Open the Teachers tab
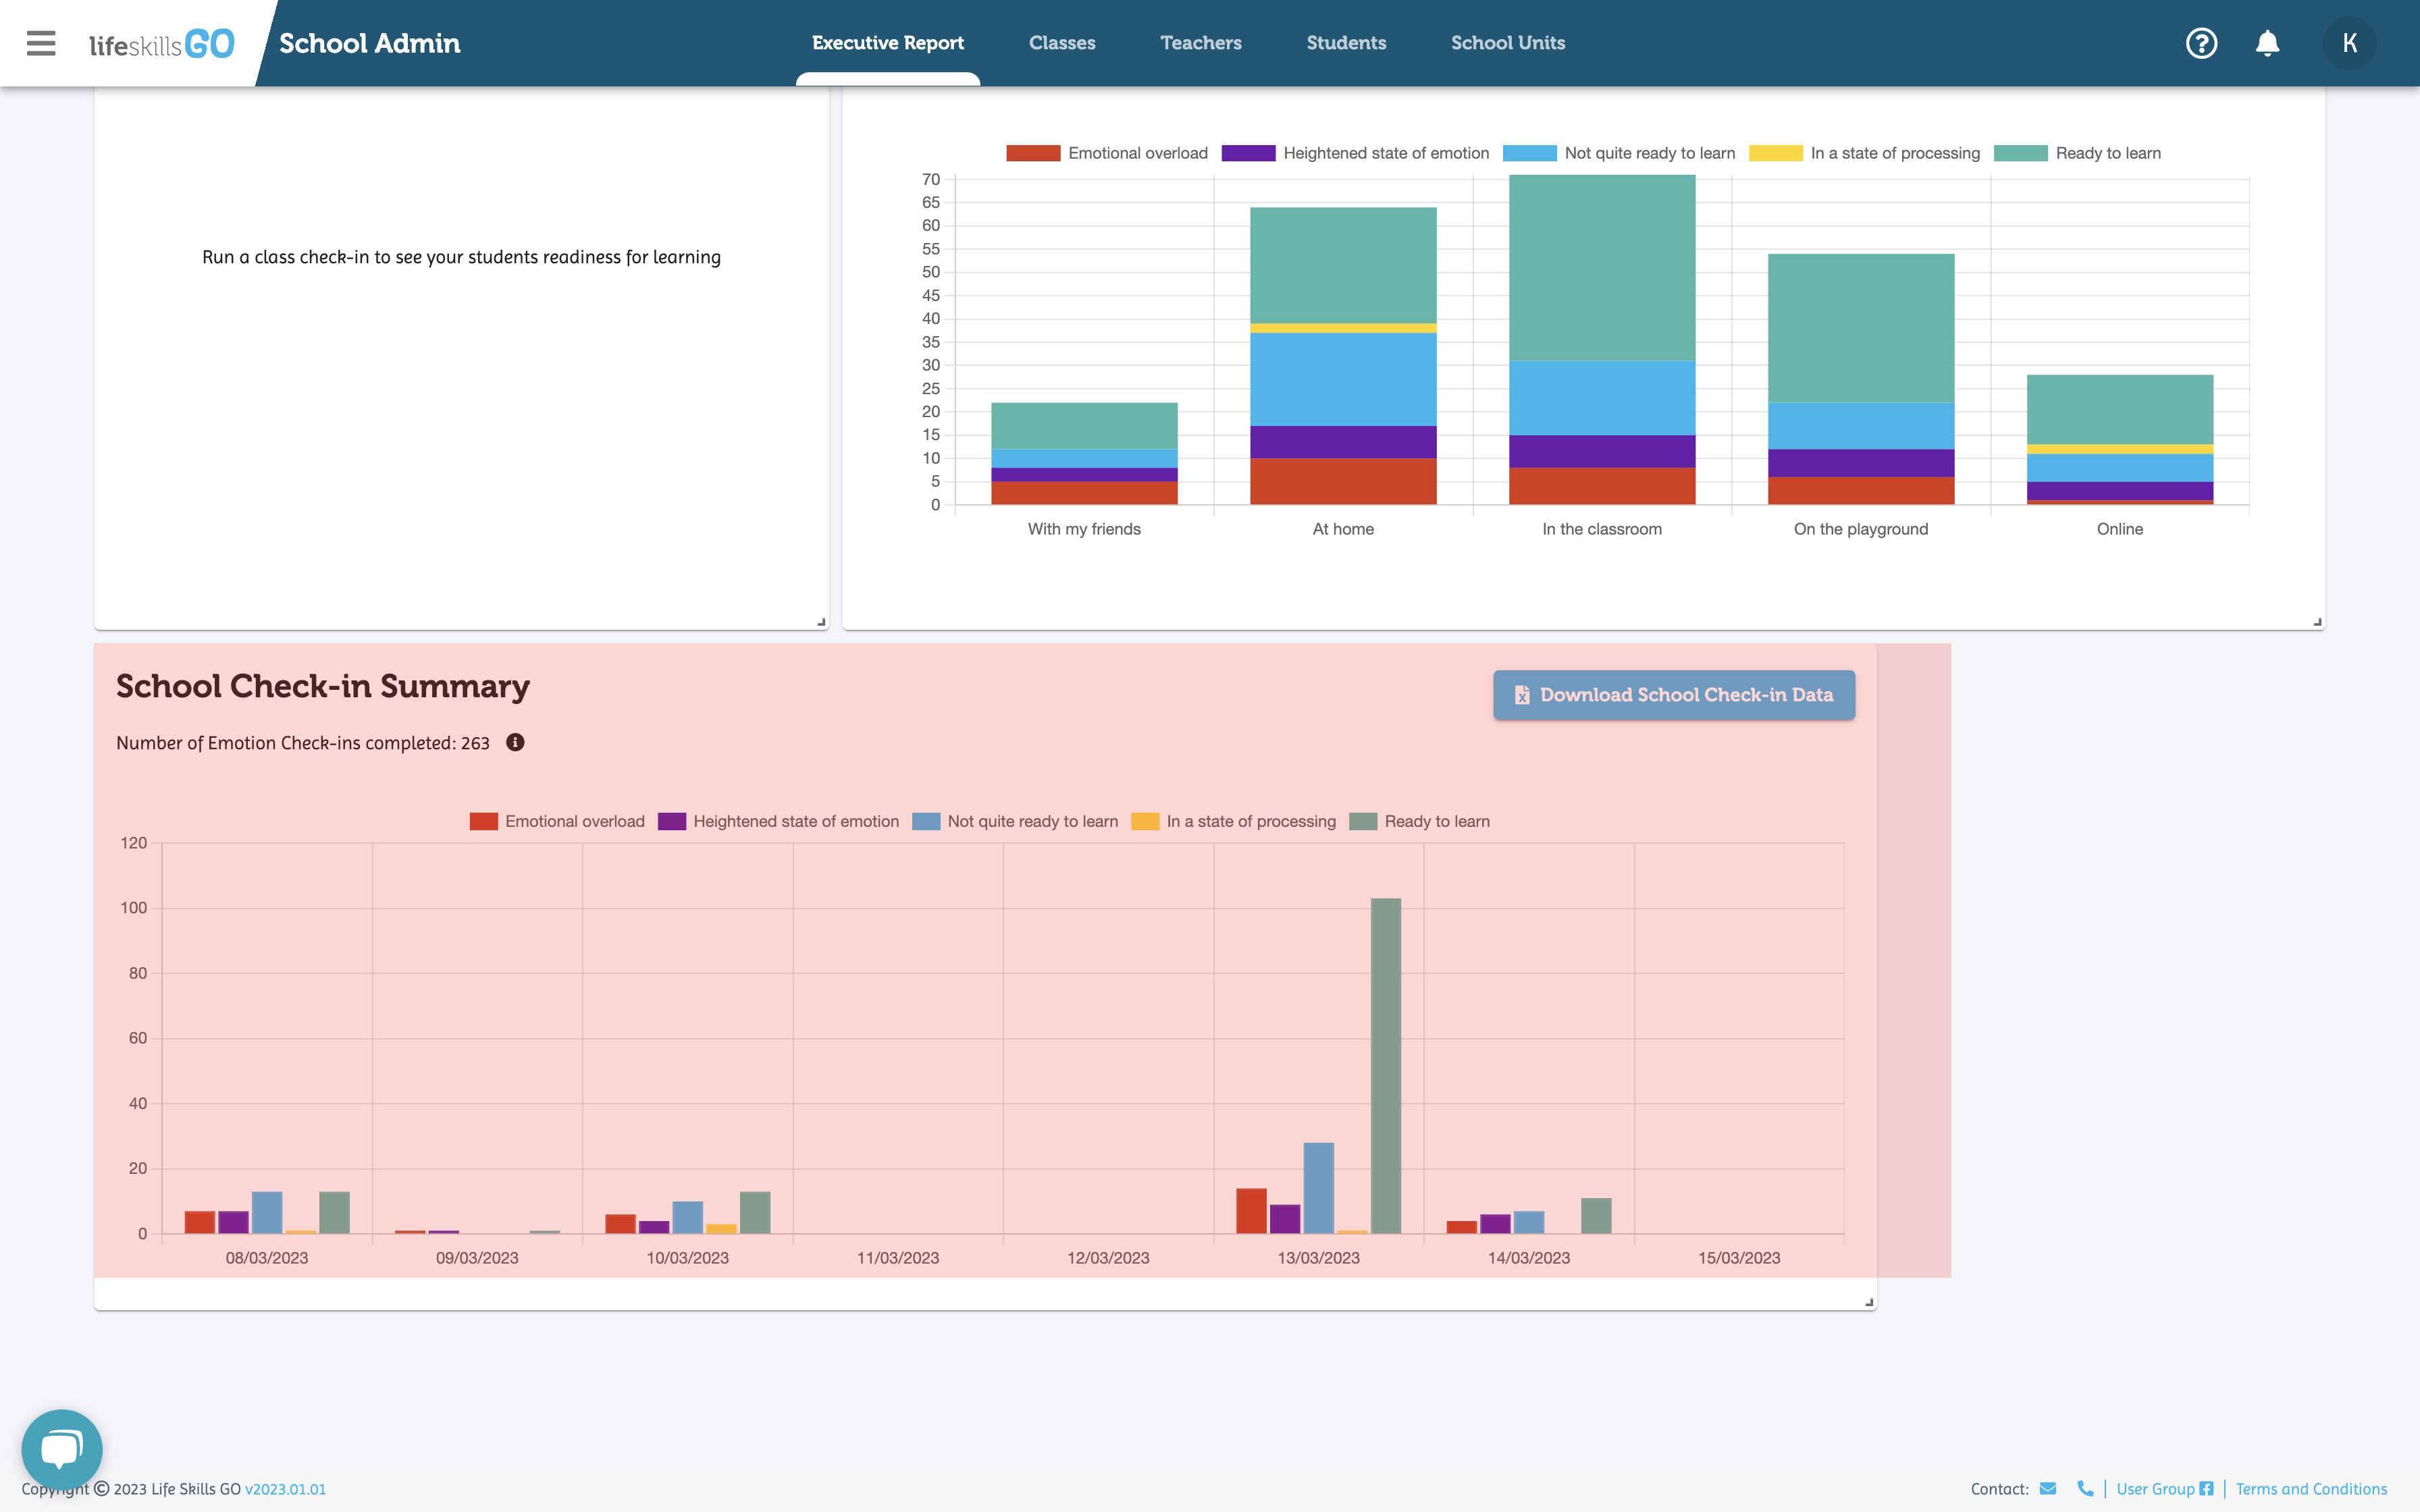Screen dimensions: 2420x1512 [1200, 43]
